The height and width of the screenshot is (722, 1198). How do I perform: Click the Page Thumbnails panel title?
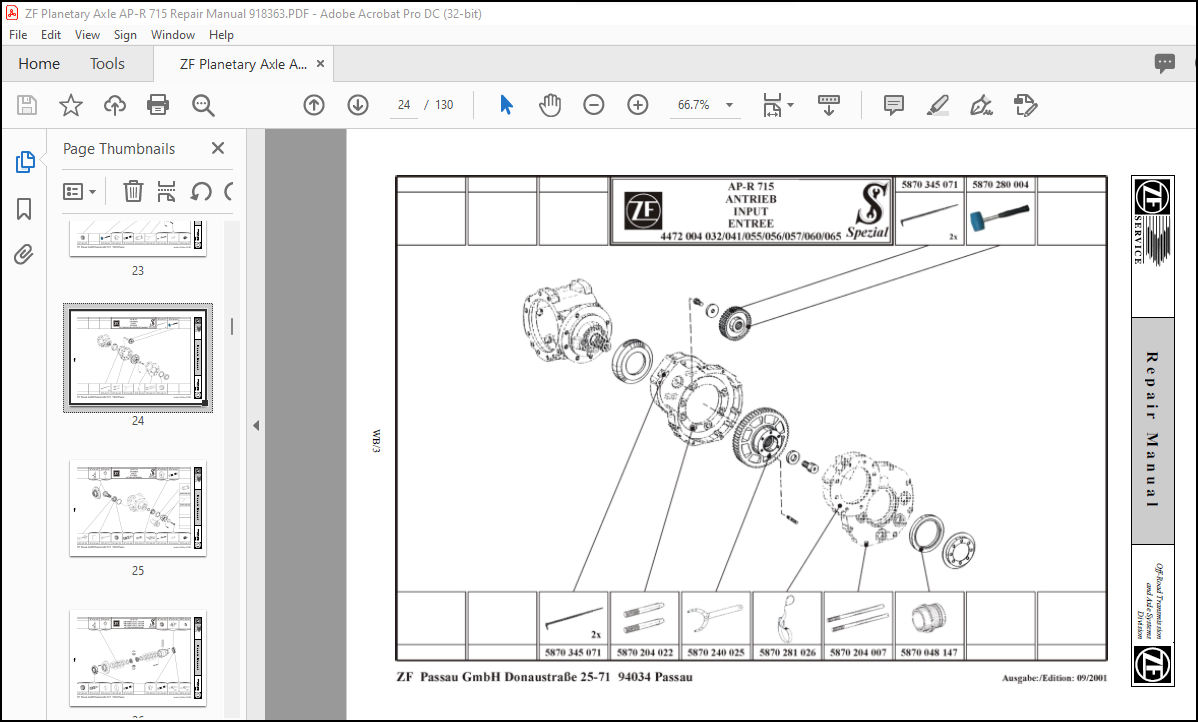[118, 149]
